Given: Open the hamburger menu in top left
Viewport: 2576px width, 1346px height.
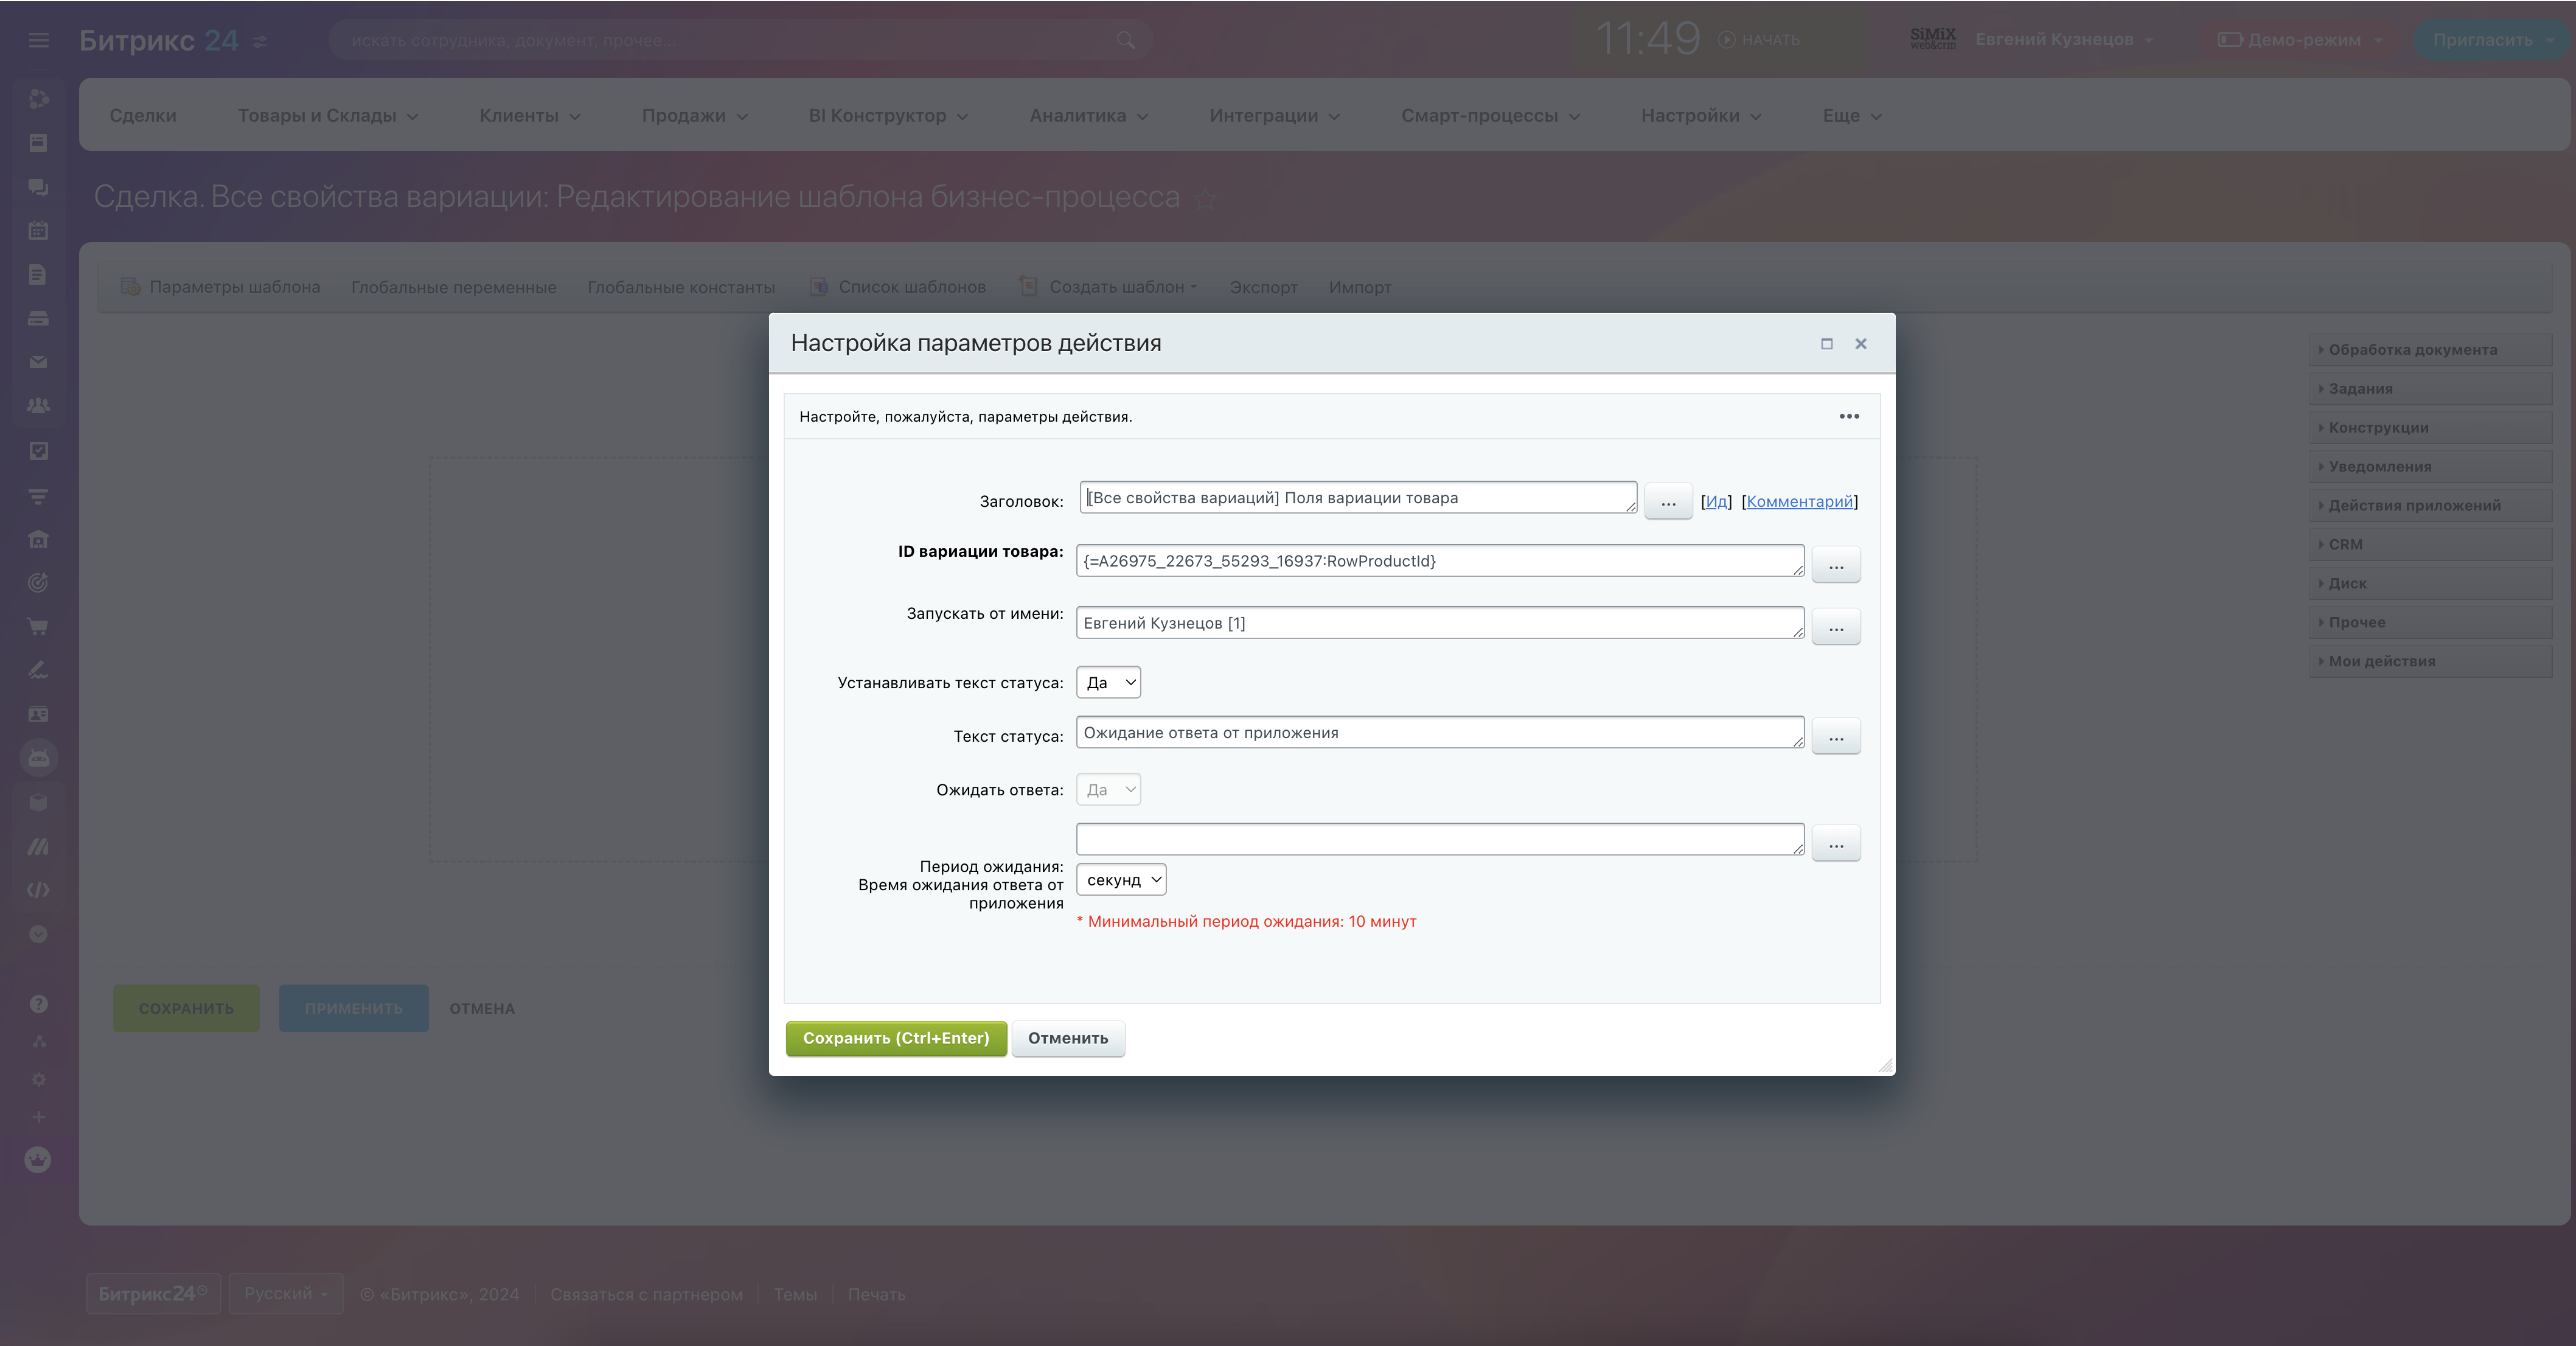Looking at the screenshot, I should click(x=38, y=40).
